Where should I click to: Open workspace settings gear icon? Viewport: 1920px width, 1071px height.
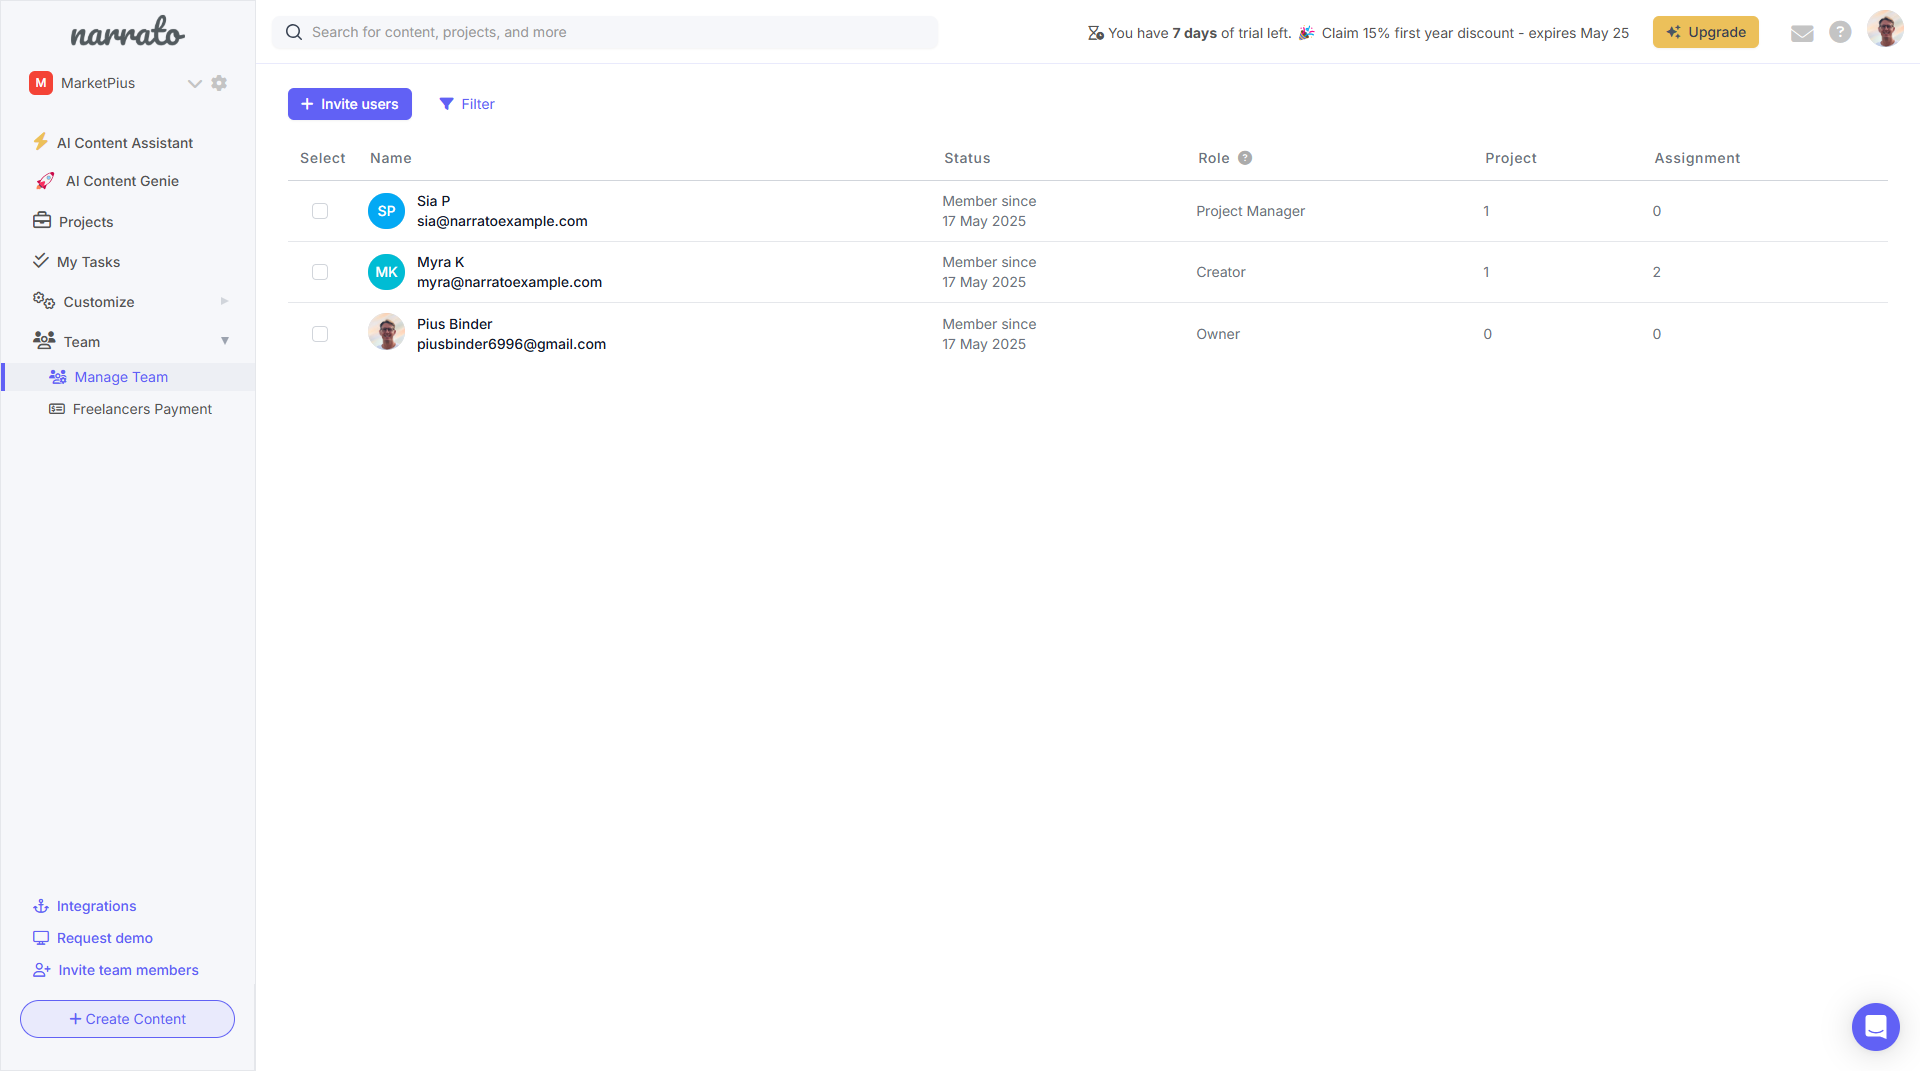(219, 83)
